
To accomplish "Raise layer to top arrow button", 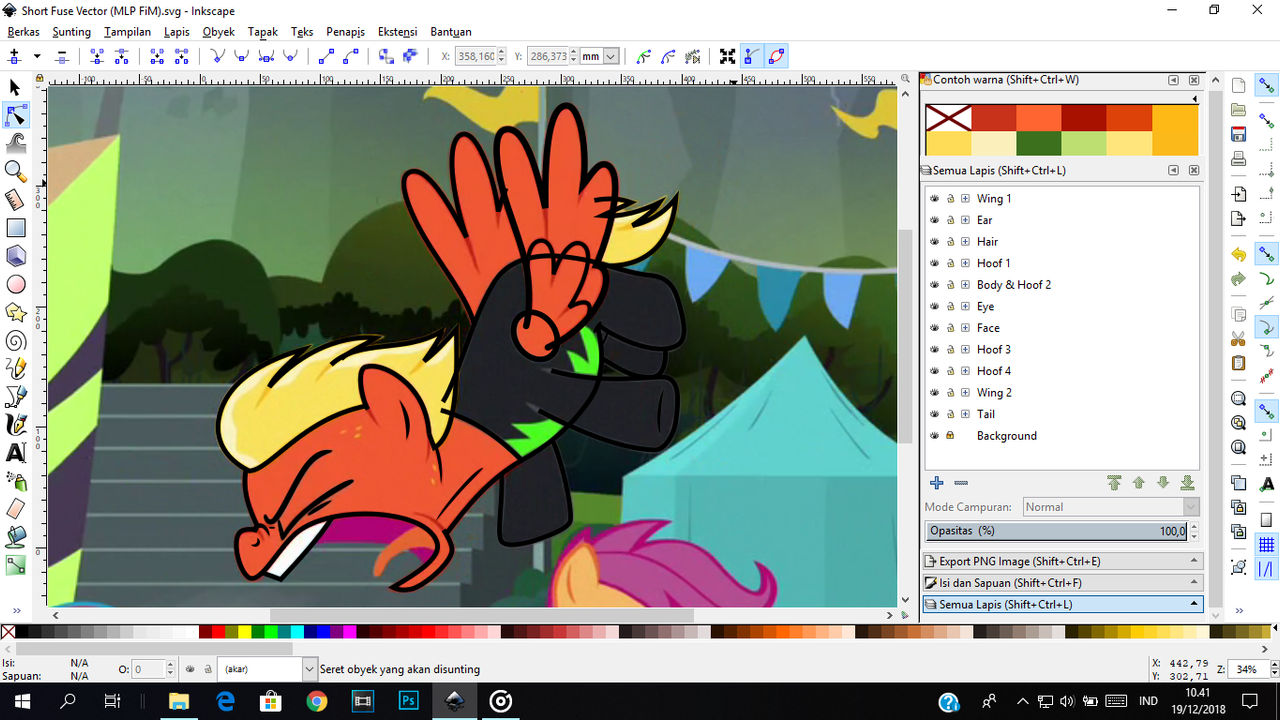I will pyautogui.click(x=1114, y=483).
